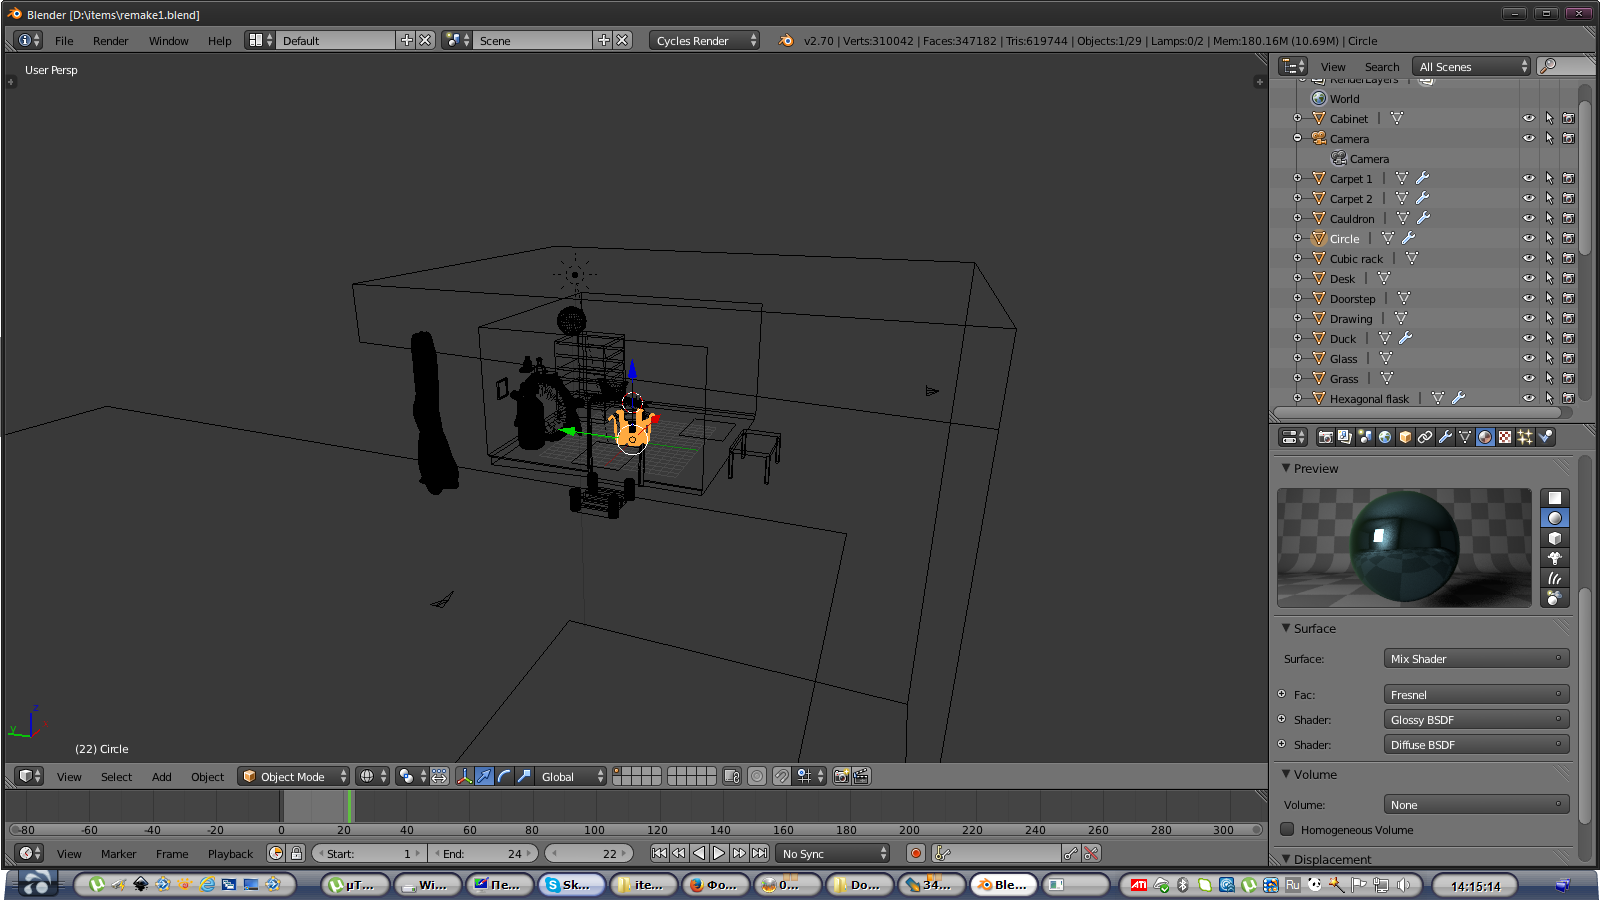Toggle visibility of the Duck object
Image resolution: width=1600 pixels, height=900 pixels.
1528,338
